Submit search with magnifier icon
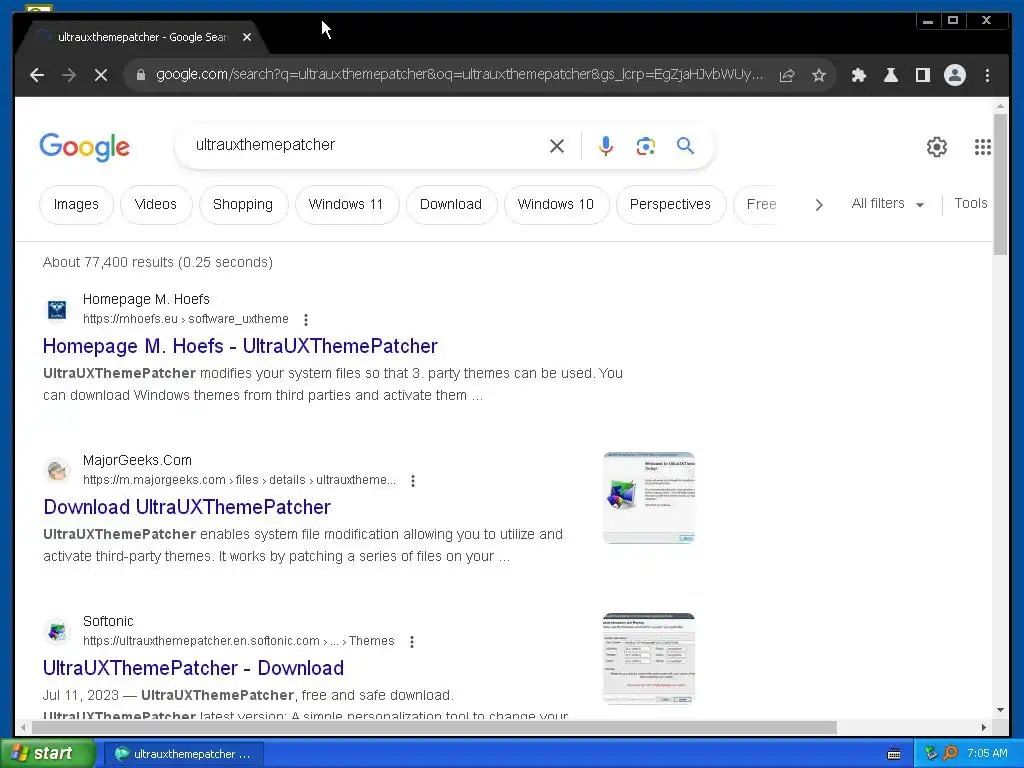1024x768 pixels. point(685,145)
